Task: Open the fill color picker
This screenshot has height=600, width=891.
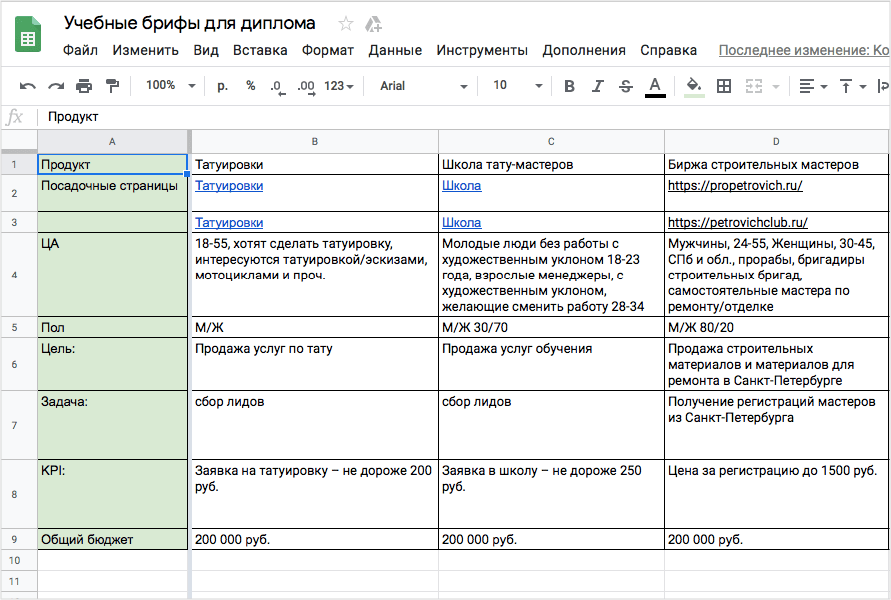Action: click(x=694, y=86)
